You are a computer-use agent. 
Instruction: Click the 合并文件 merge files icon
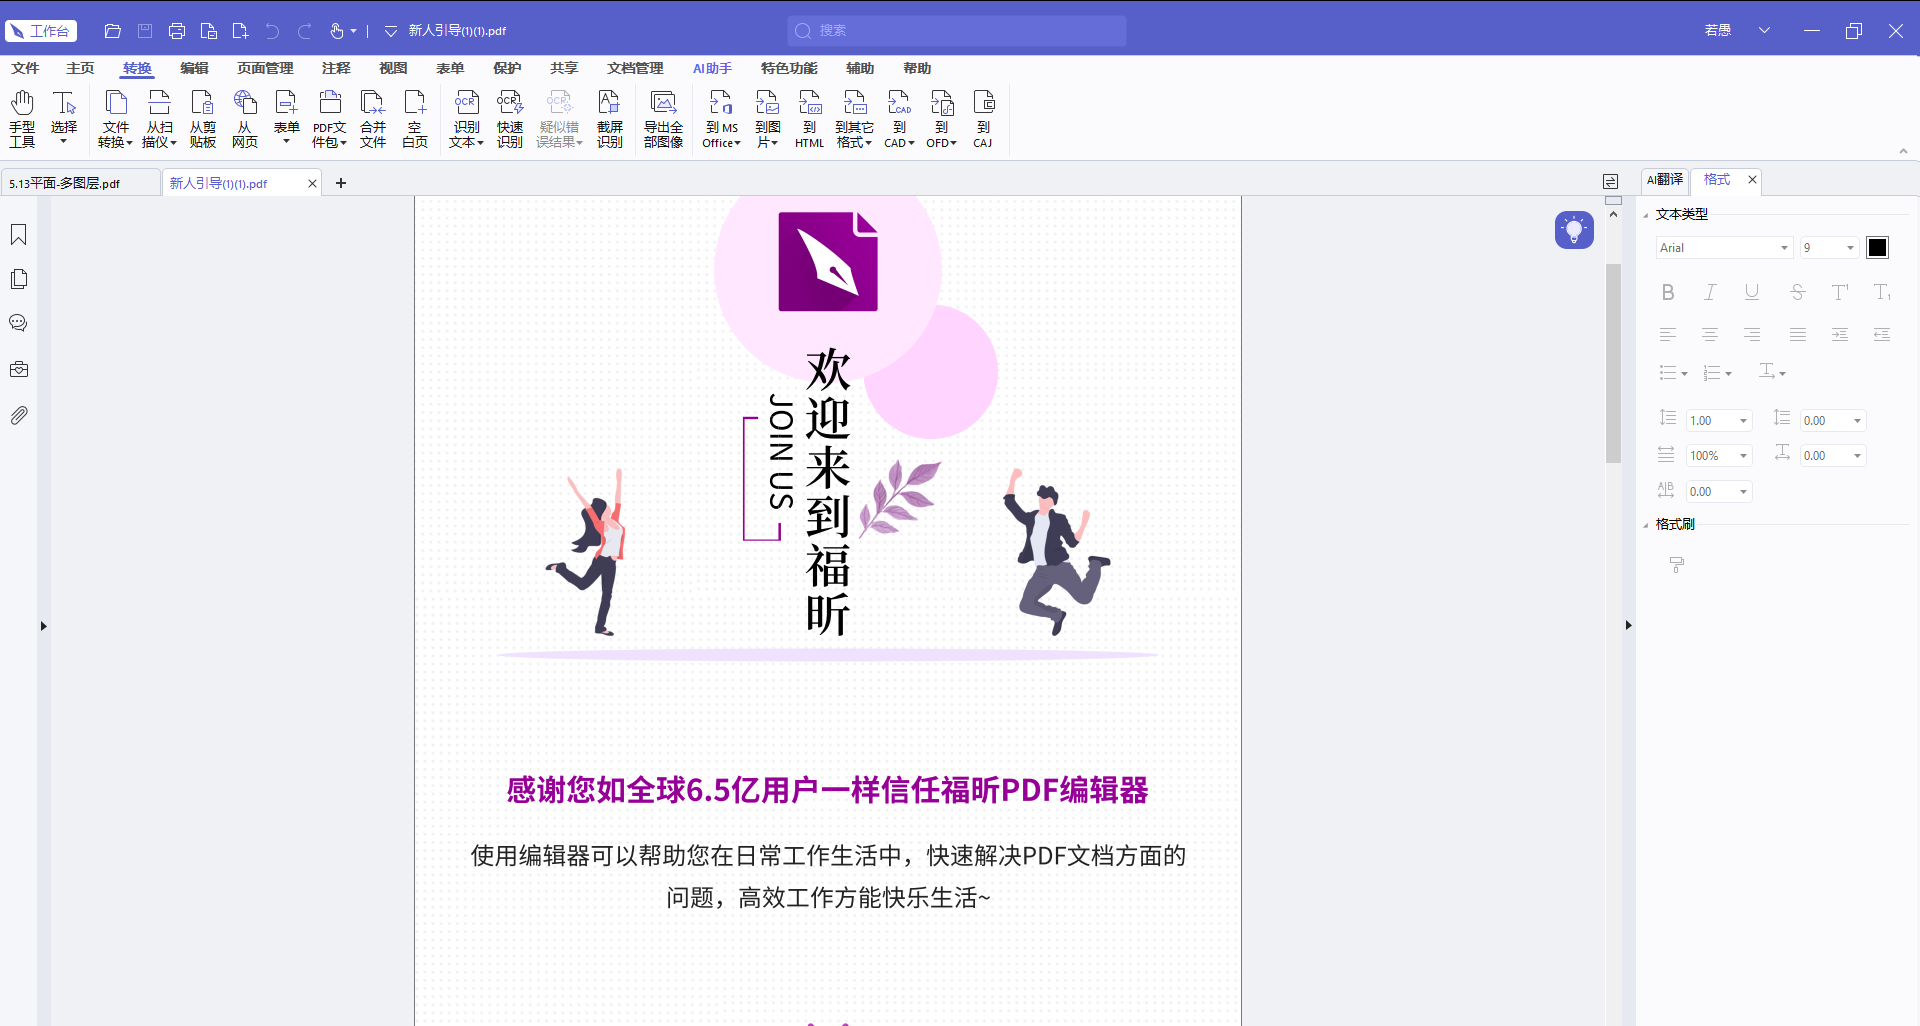373,119
